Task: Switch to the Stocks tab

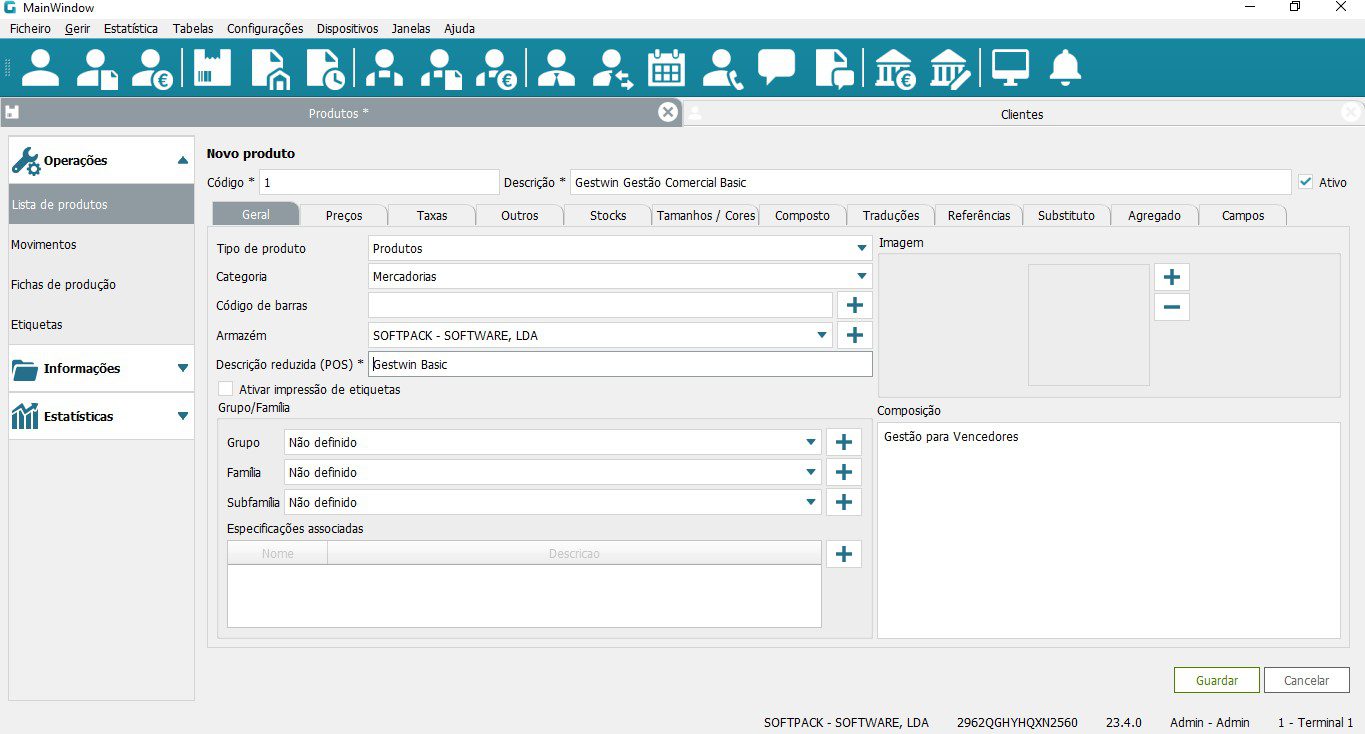Action: coord(608,215)
